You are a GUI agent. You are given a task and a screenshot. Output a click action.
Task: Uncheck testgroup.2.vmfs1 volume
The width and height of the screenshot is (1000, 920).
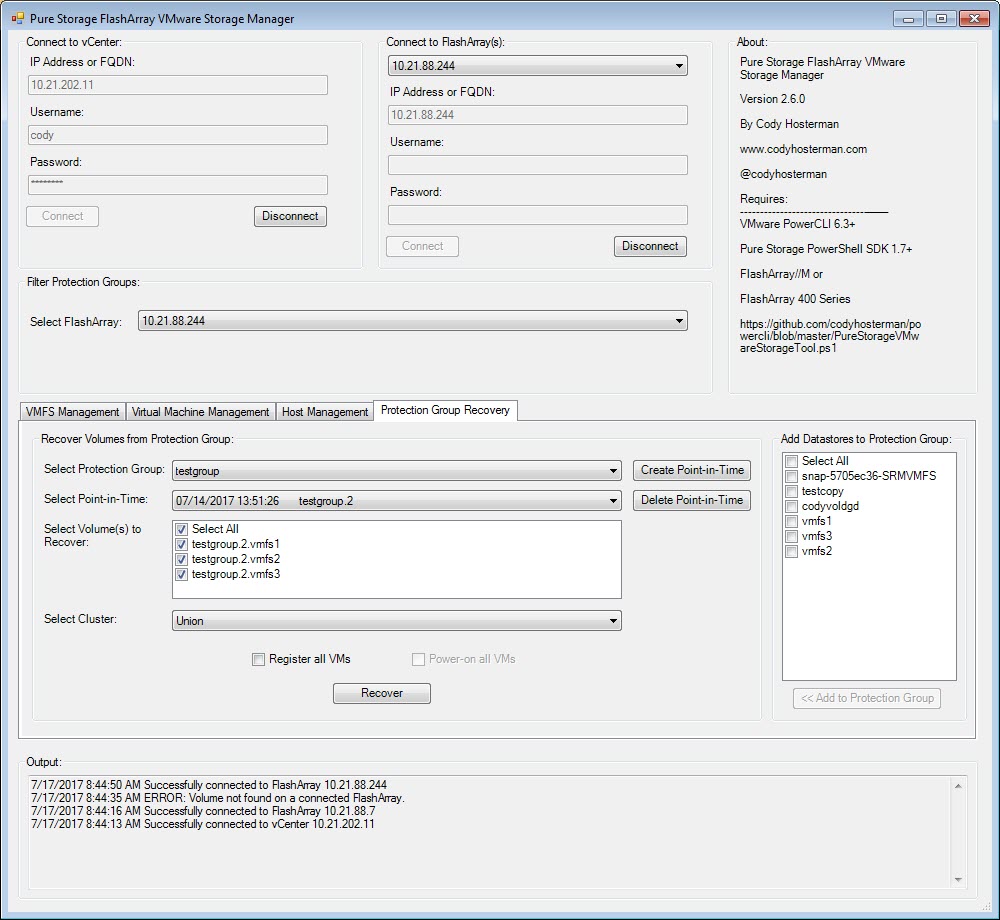pyautogui.click(x=182, y=544)
